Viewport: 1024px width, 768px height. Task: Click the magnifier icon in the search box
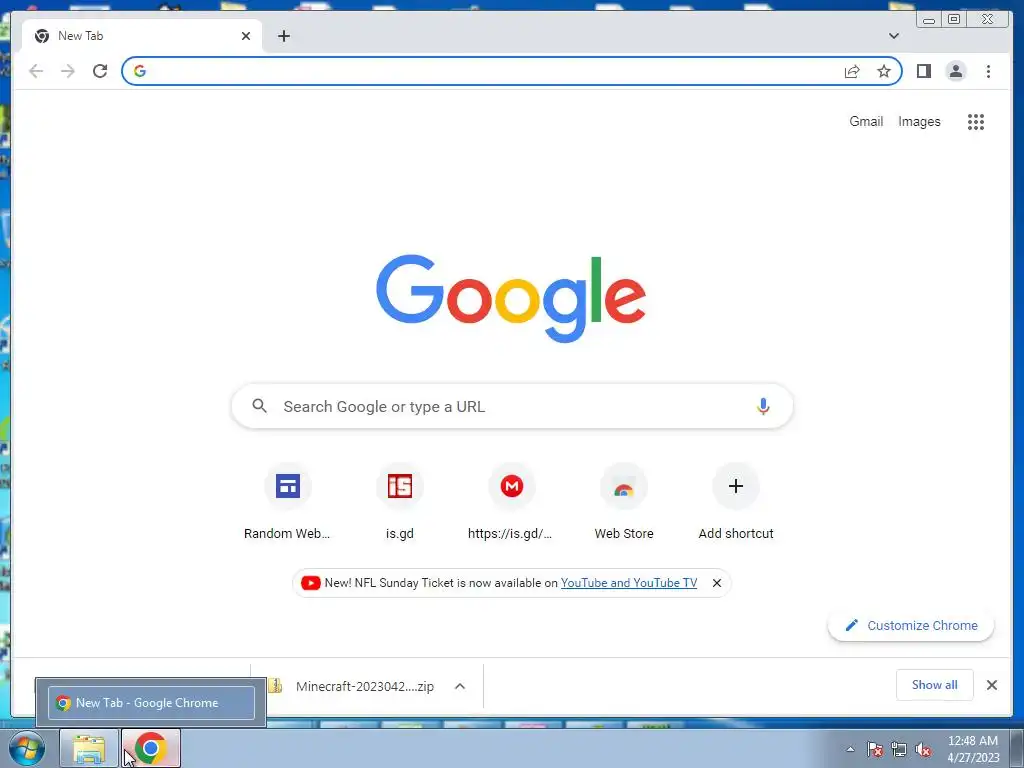pyautogui.click(x=259, y=406)
